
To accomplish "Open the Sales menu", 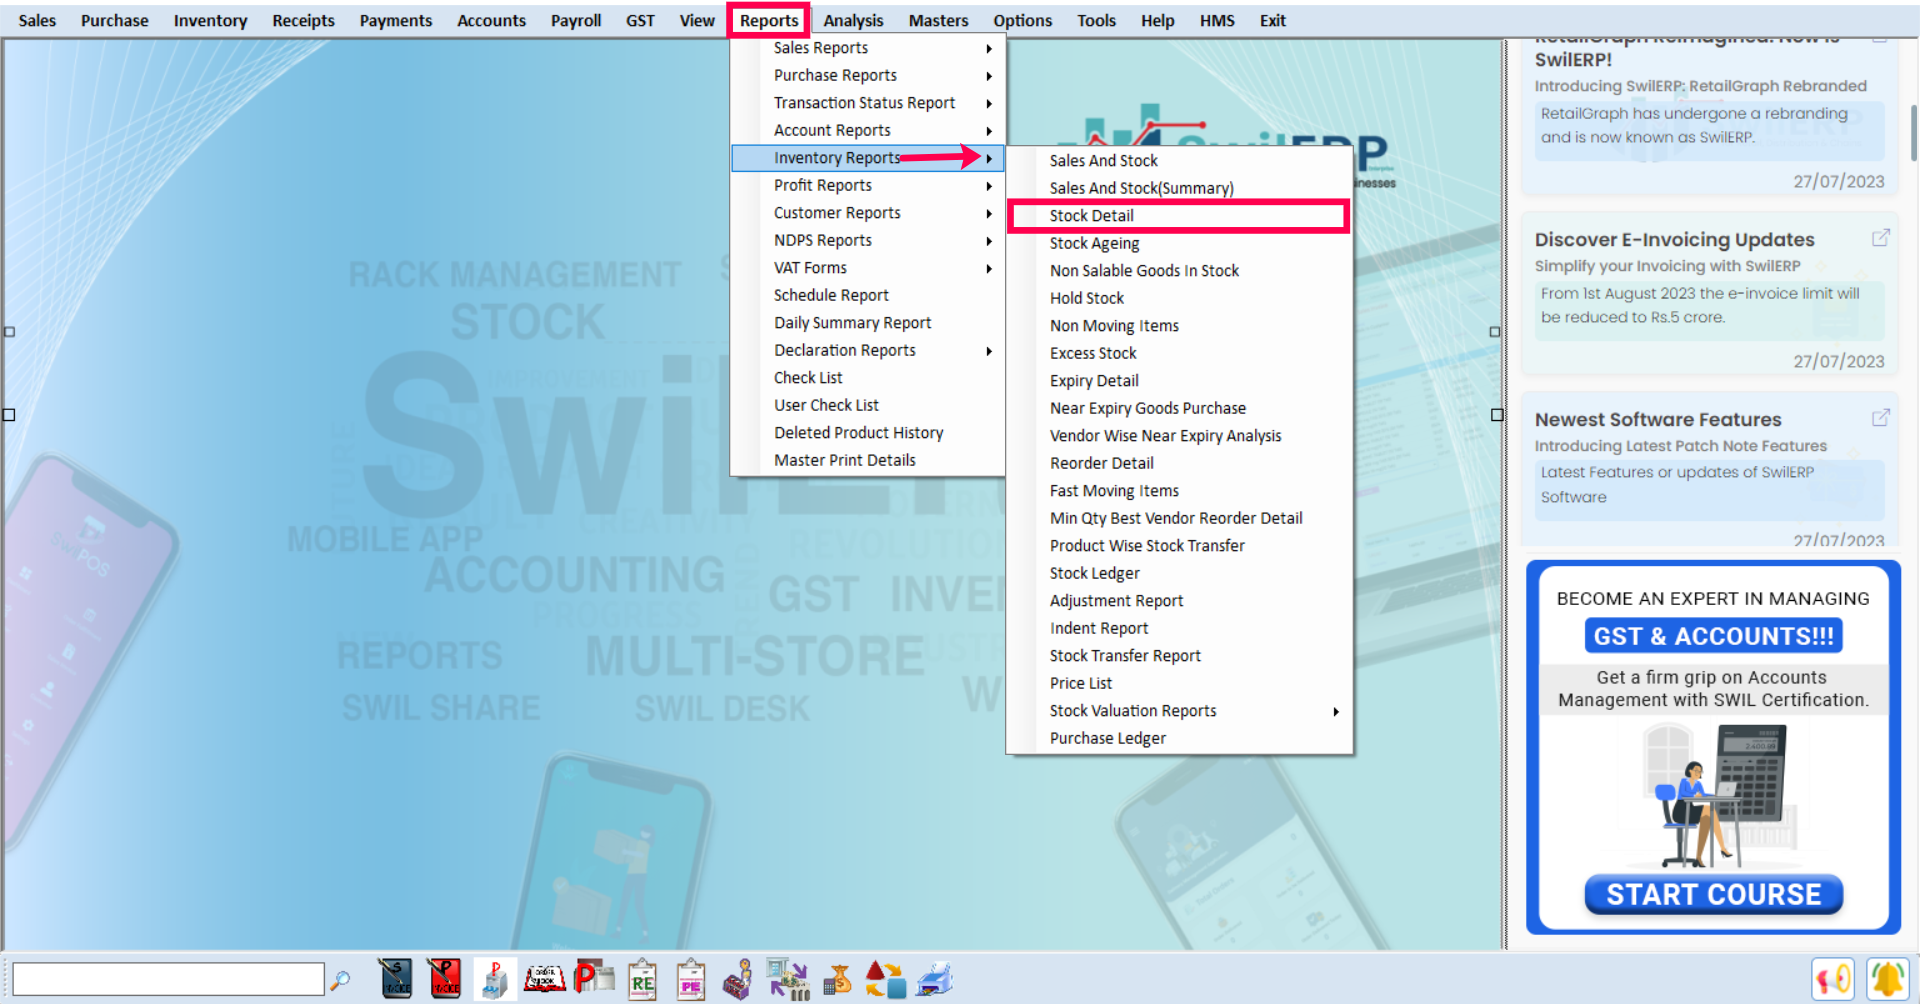I will click(x=37, y=20).
